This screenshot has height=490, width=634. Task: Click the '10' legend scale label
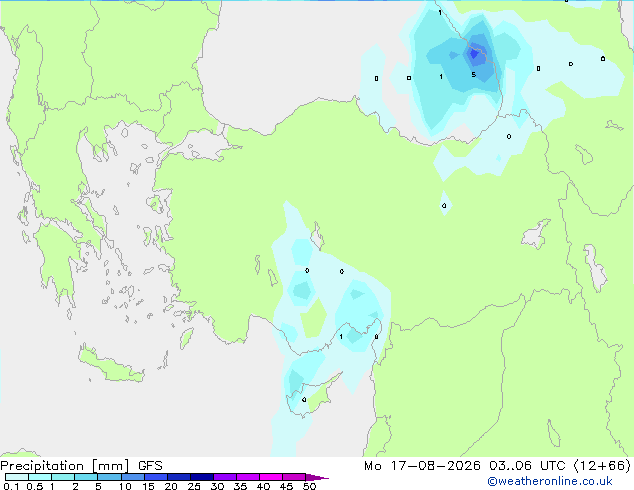[x=125, y=486]
